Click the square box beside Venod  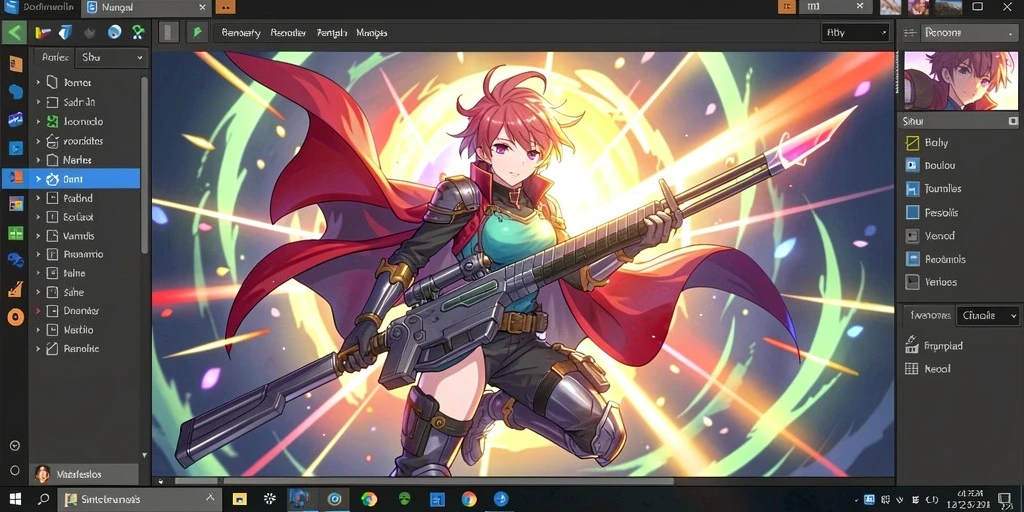pos(912,236)
